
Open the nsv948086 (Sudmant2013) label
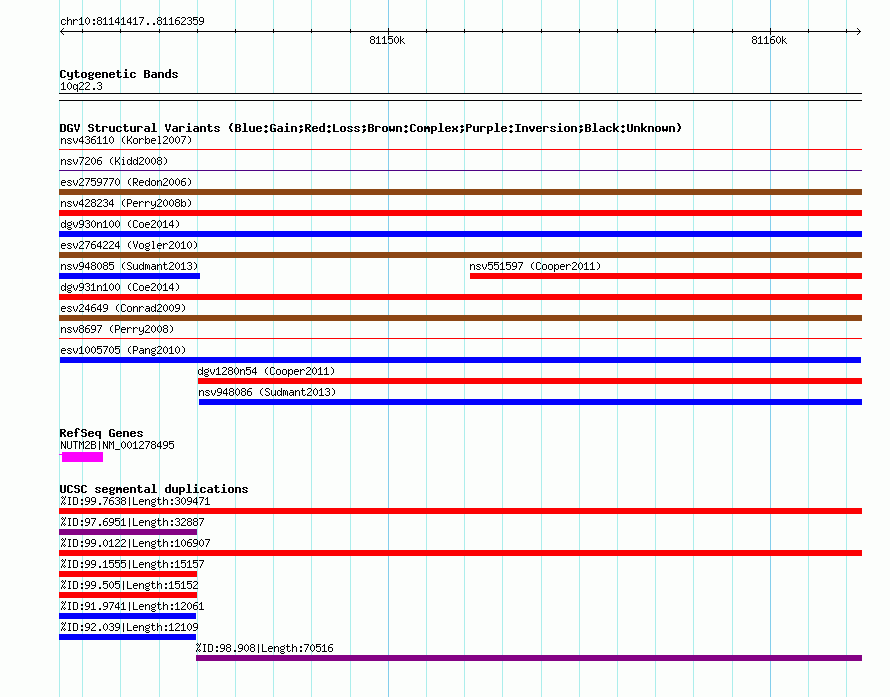click(267, 392)
